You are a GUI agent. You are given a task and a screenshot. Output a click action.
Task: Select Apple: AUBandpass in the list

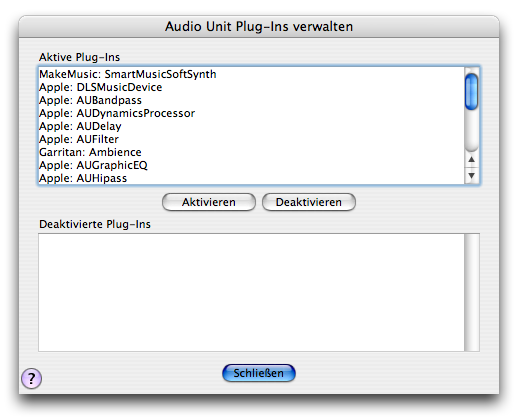[251, 100]
